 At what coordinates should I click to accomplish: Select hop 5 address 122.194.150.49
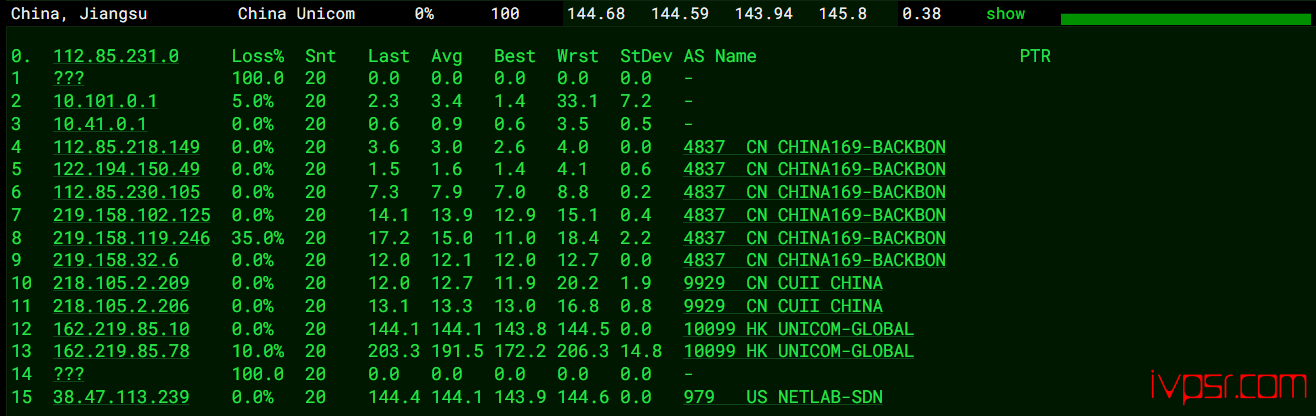point(127,170)
